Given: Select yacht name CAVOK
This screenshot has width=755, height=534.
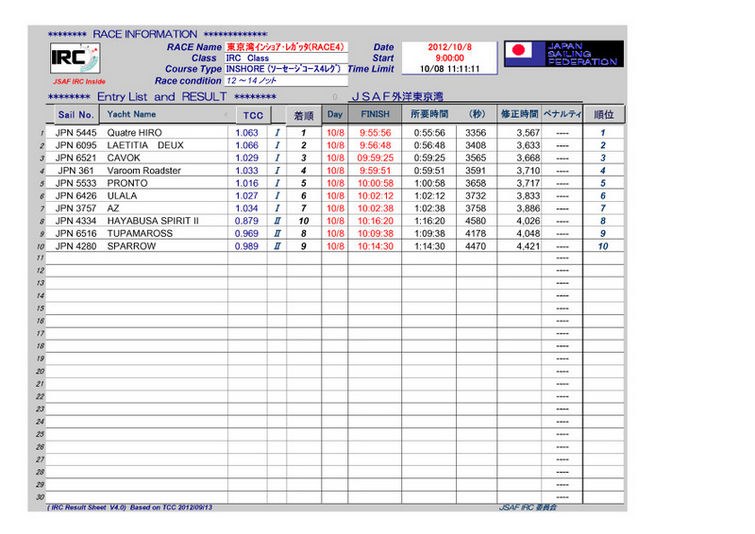Looking at the screenshot, I should 124,157.
